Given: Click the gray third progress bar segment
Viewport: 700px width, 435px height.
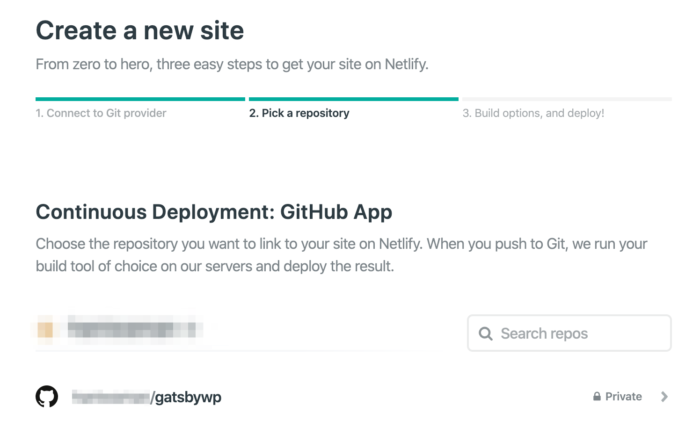Looking at the screenshot, I should (566, 99).
